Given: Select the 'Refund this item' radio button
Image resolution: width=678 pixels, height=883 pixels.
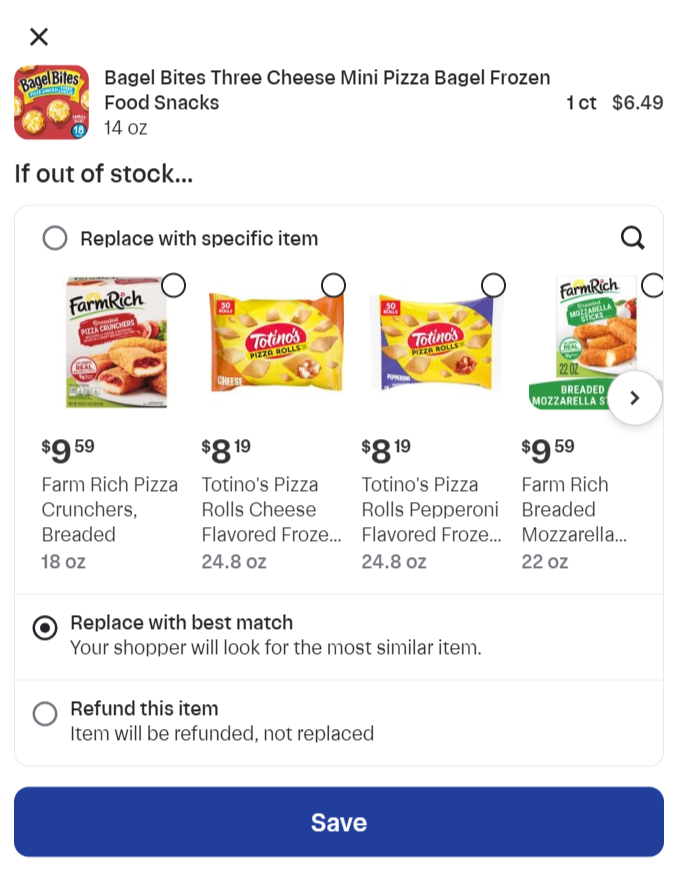Looking at the screenshot, I should [45, 713].
